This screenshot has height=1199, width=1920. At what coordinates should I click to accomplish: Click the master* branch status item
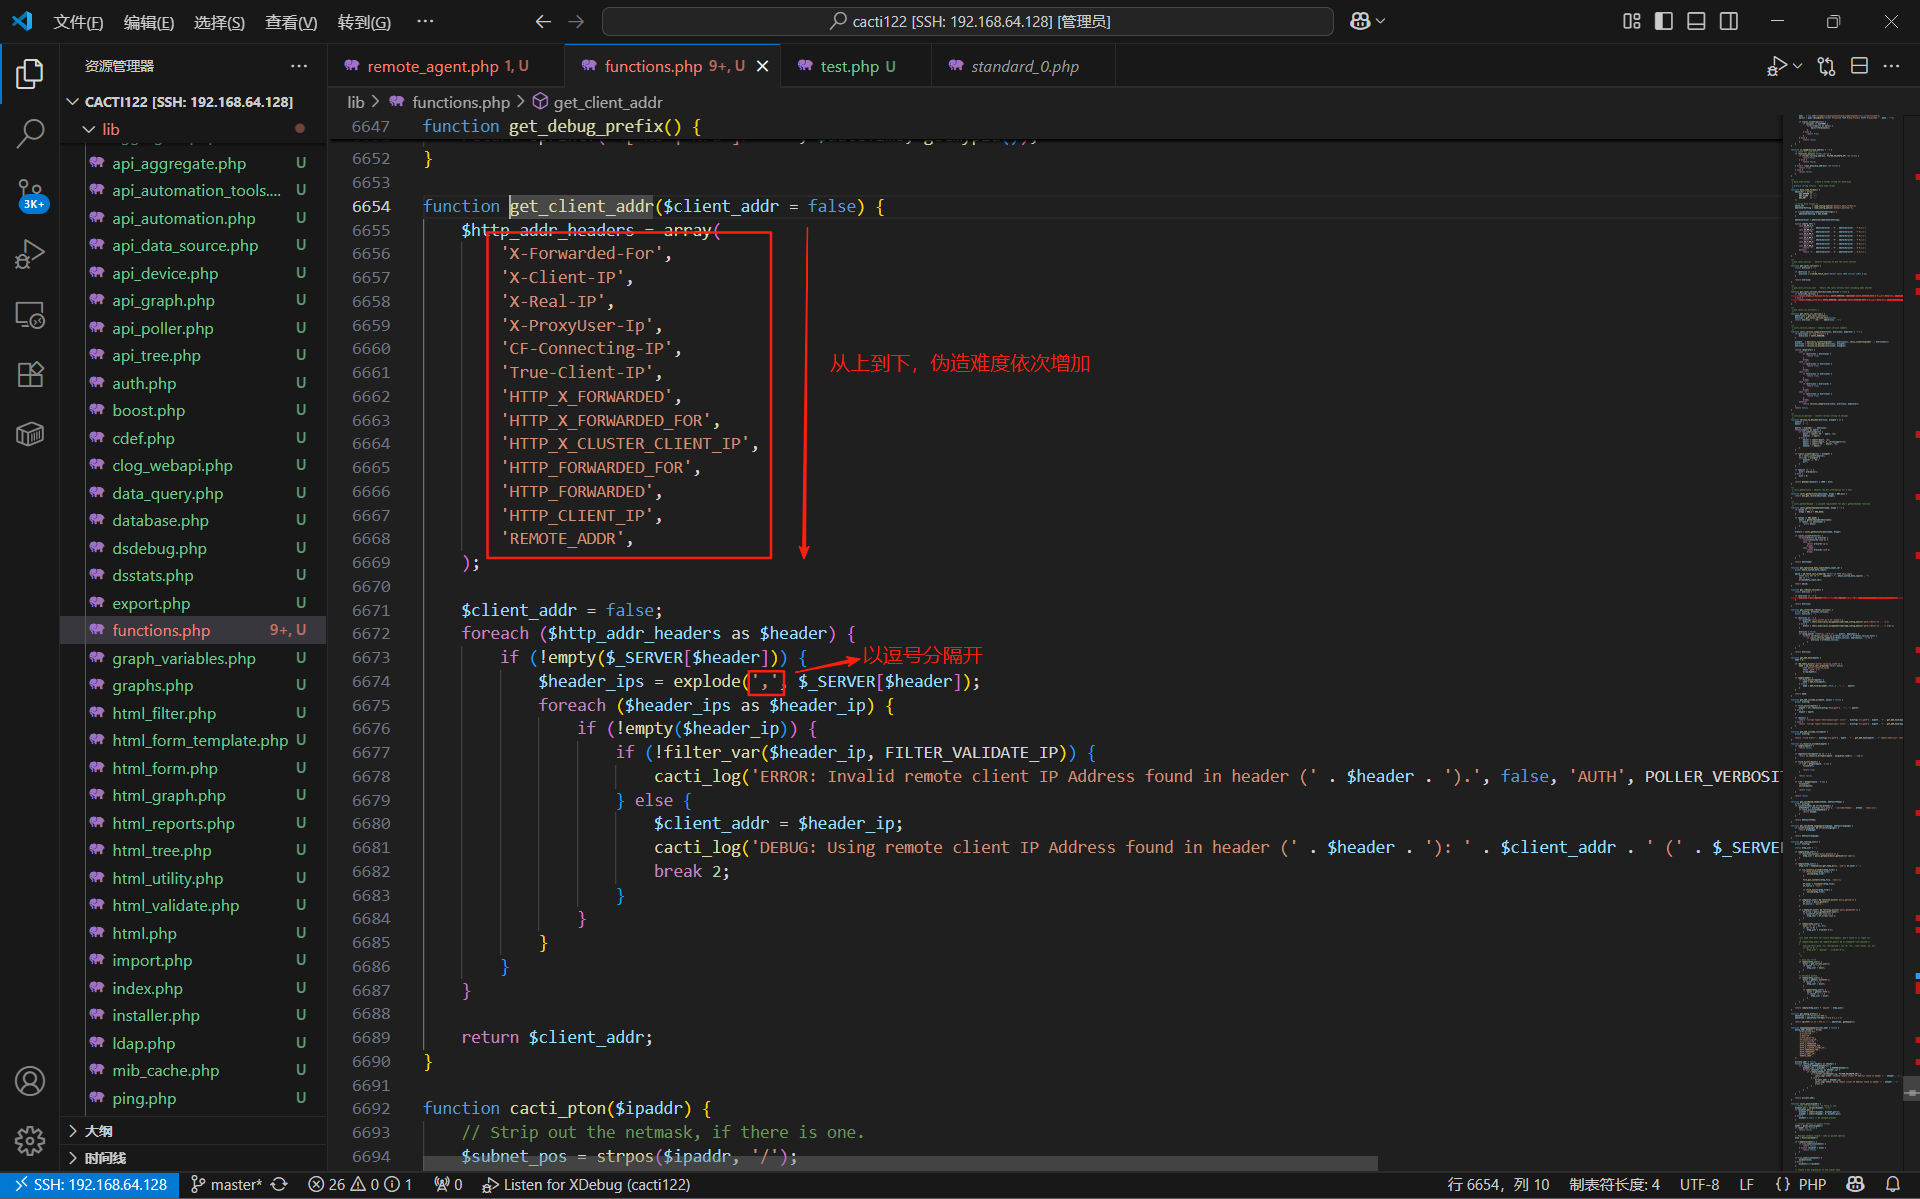(x=226, y=1185)
